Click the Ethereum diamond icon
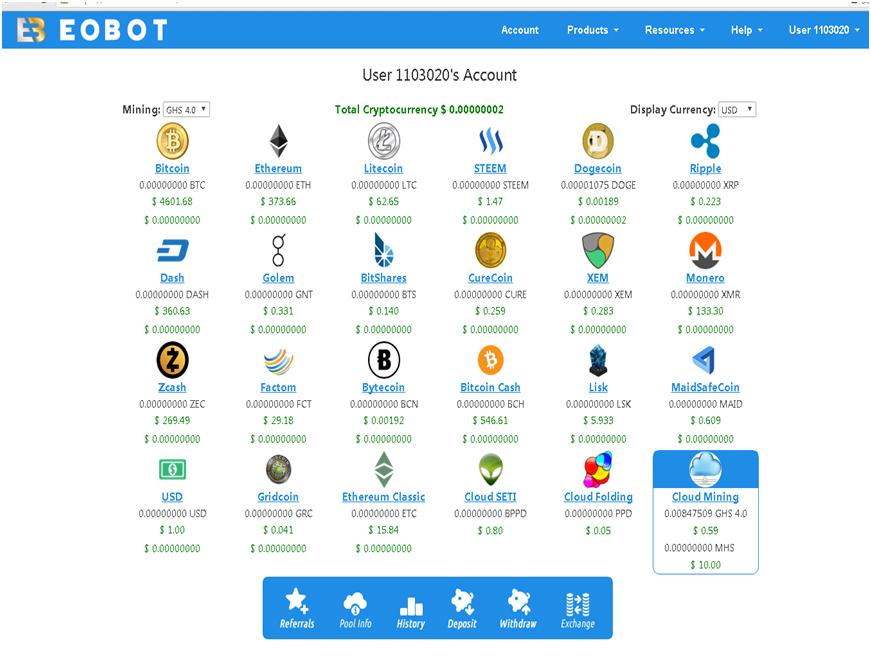871x658 pixels. point(278,140)
